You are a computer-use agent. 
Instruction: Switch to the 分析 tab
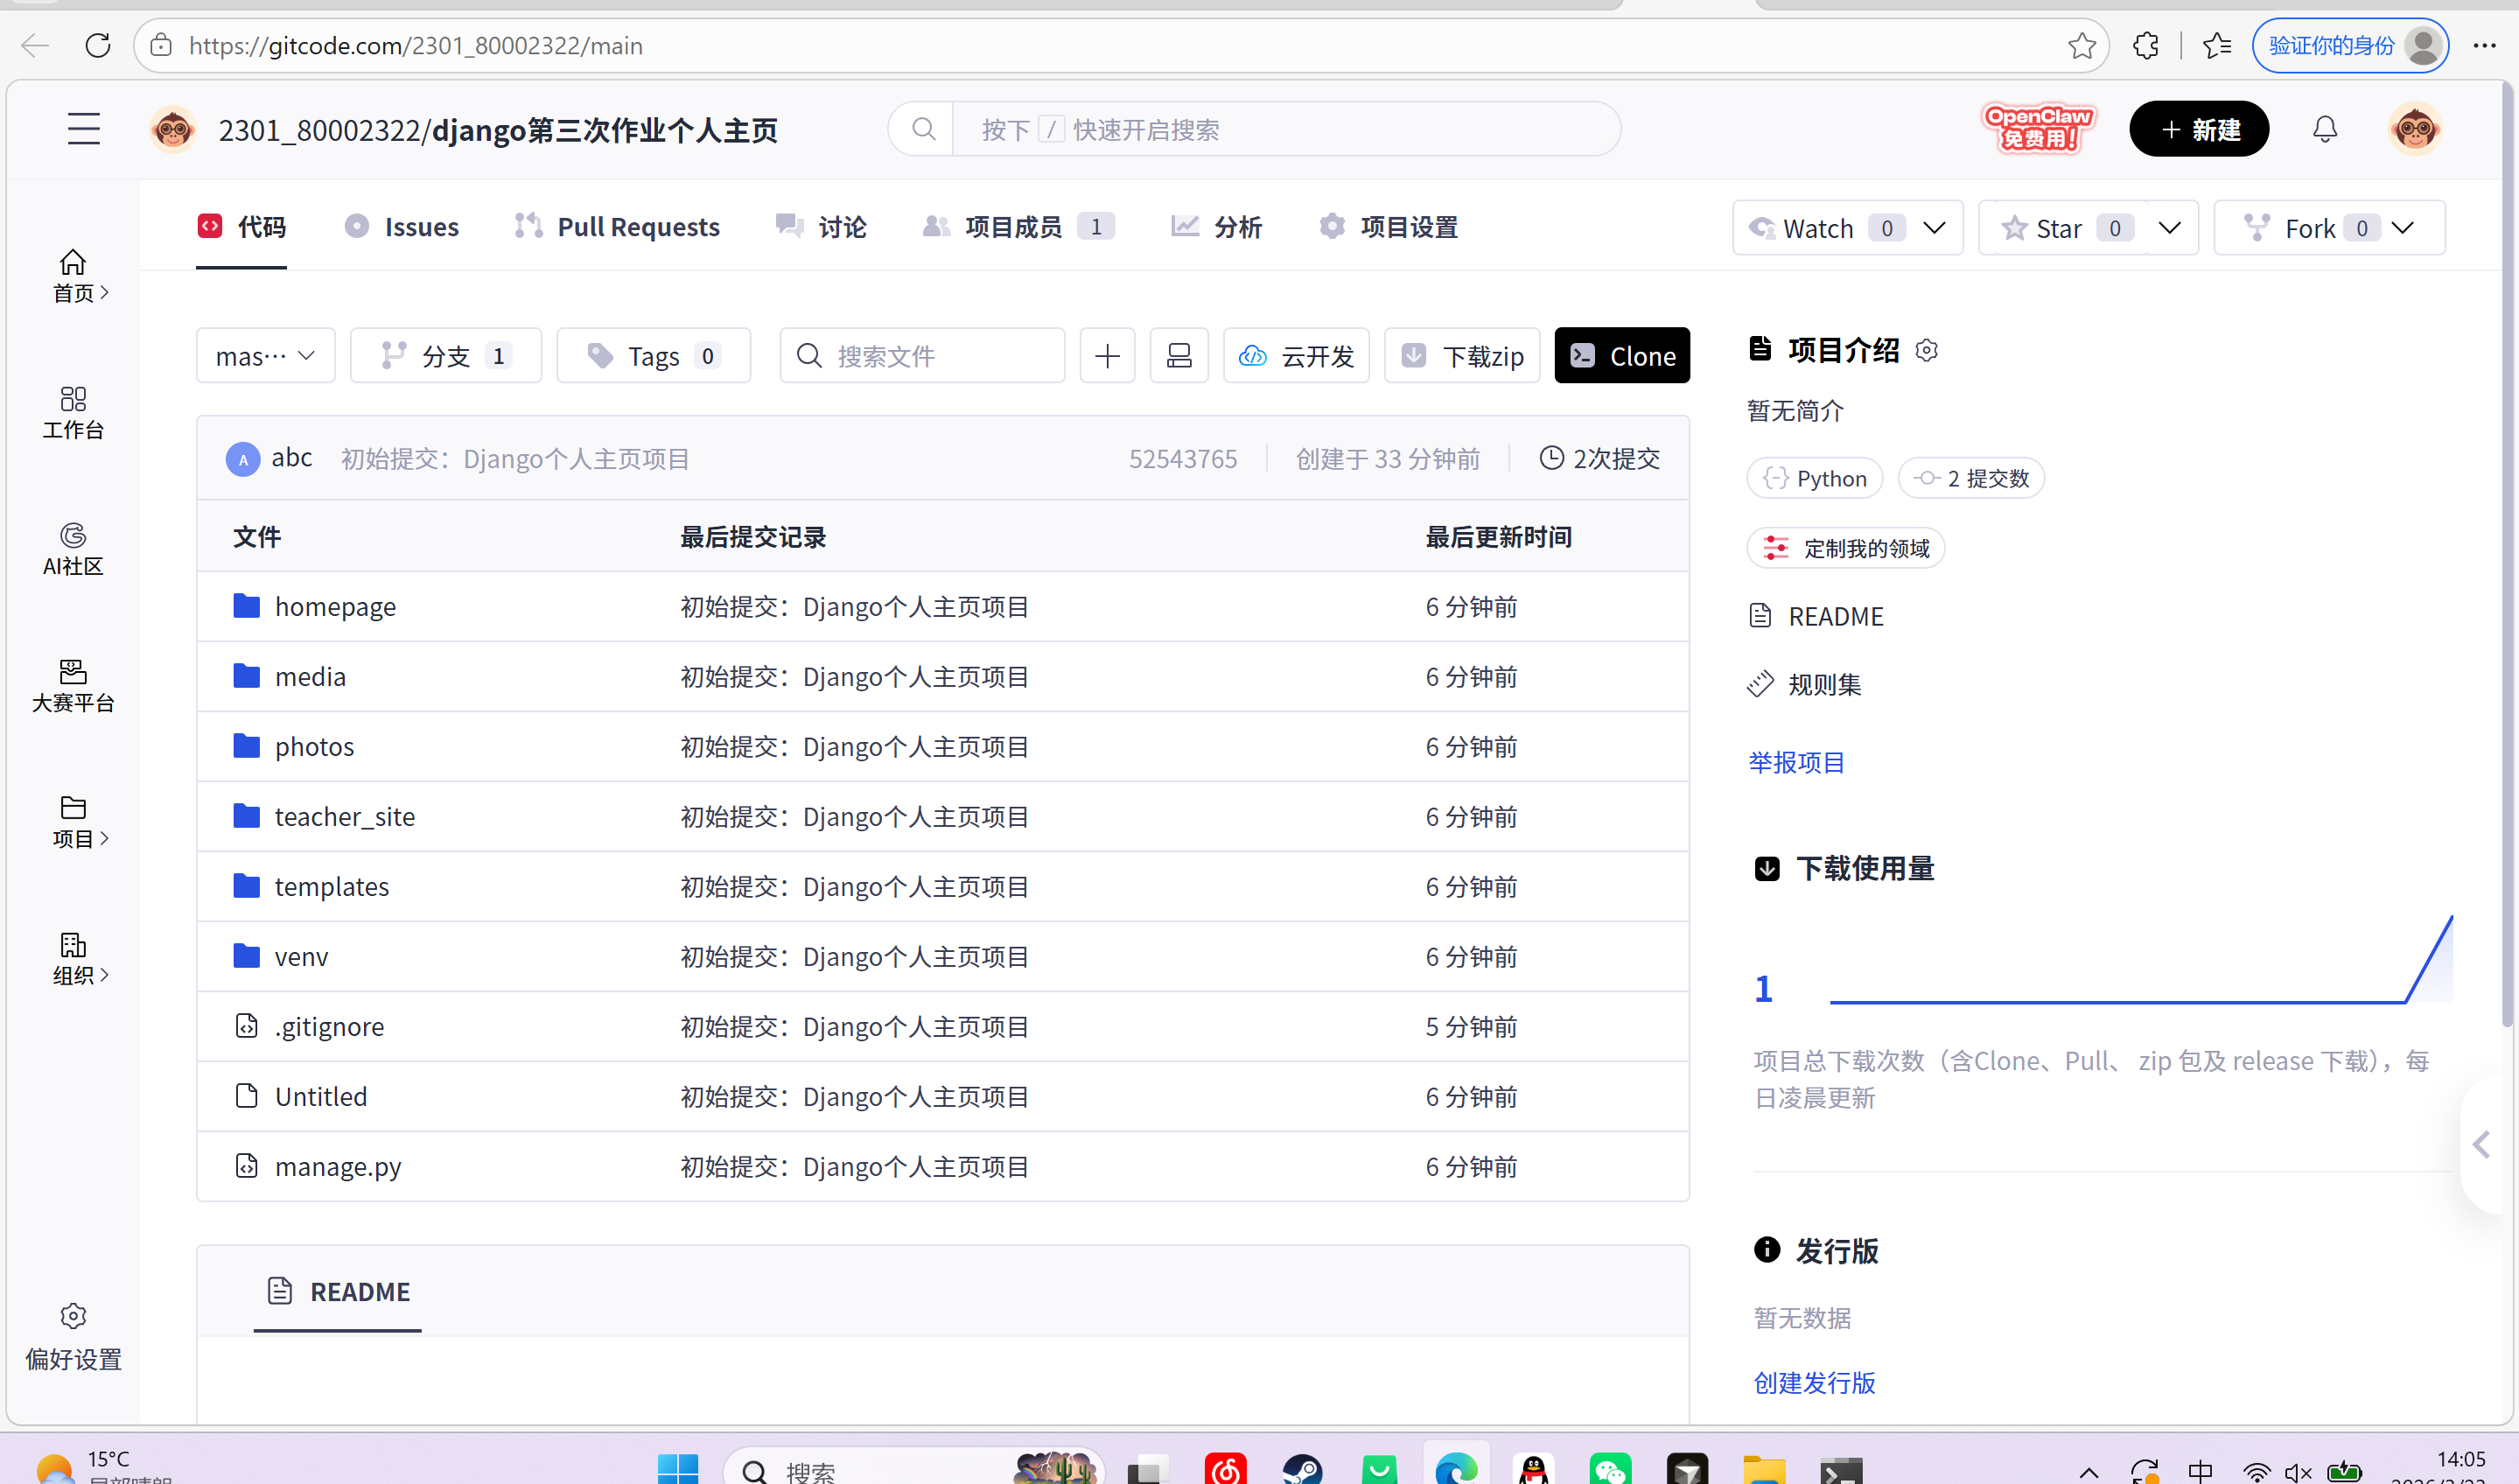pos(1216,227)
